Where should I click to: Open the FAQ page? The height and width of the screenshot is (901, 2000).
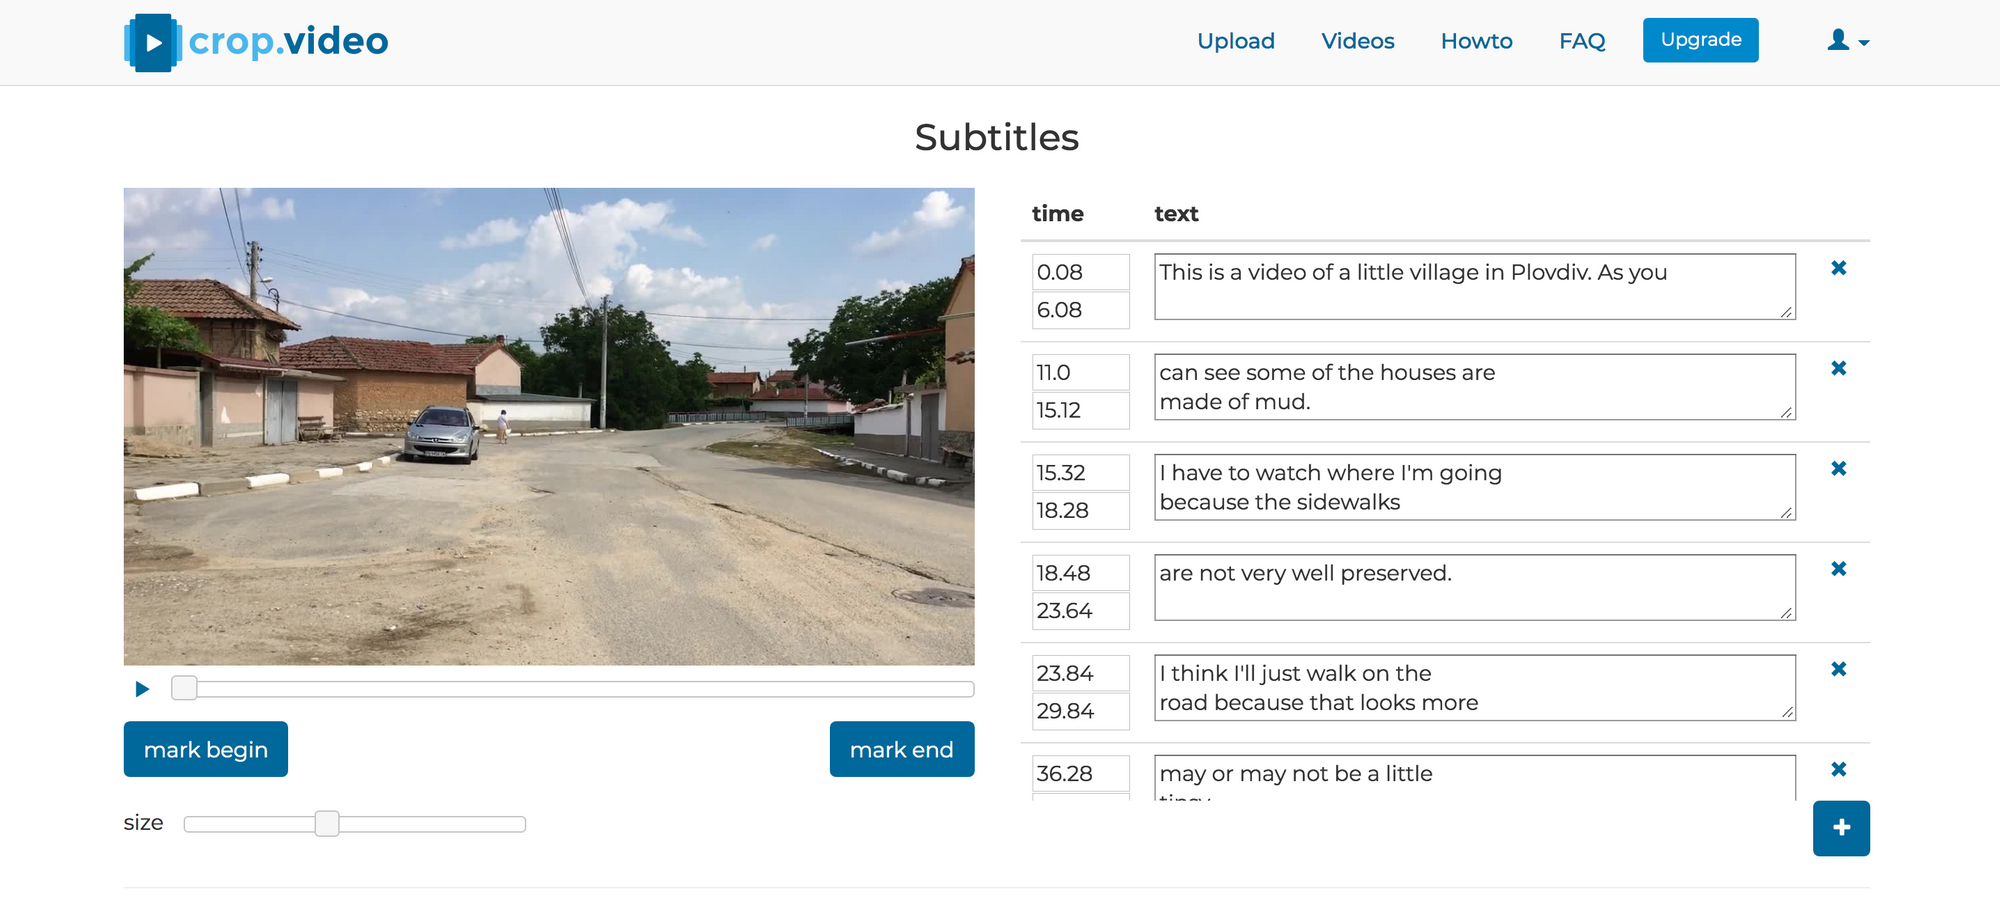(x=1582, y=41)
